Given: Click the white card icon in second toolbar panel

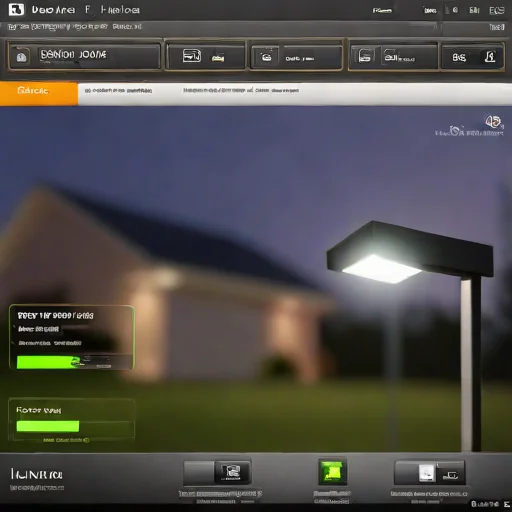Looking at the screenshot, I should [x=192, y=56].
